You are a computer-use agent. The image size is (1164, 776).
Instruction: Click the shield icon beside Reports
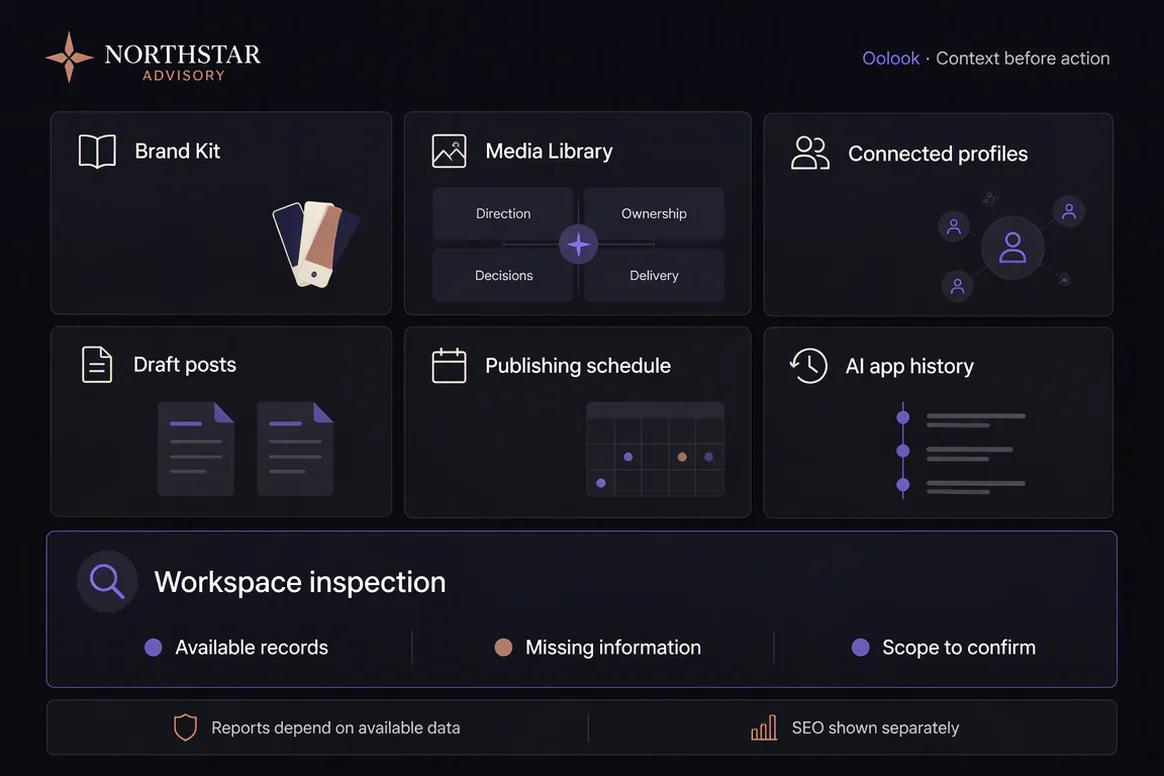[x=185, y=728]
